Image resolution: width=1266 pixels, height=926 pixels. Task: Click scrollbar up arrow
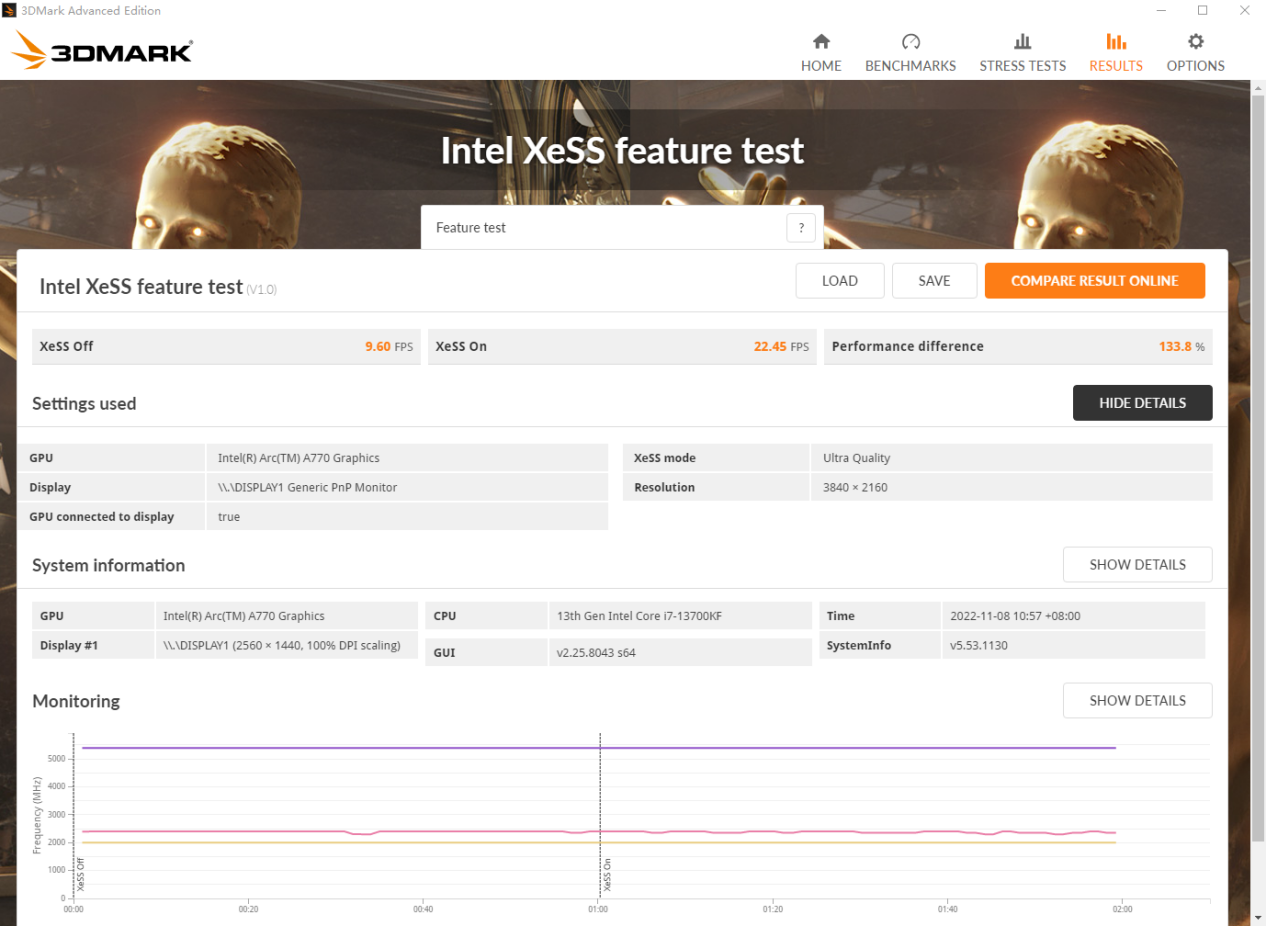point(1258,88)
